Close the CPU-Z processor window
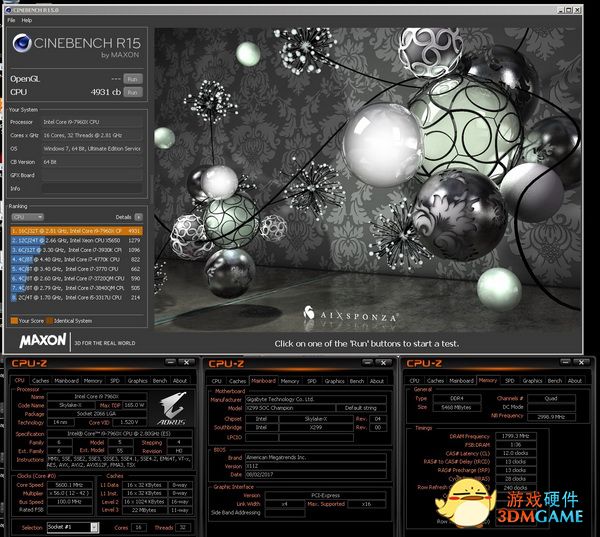 pos(186,362)
